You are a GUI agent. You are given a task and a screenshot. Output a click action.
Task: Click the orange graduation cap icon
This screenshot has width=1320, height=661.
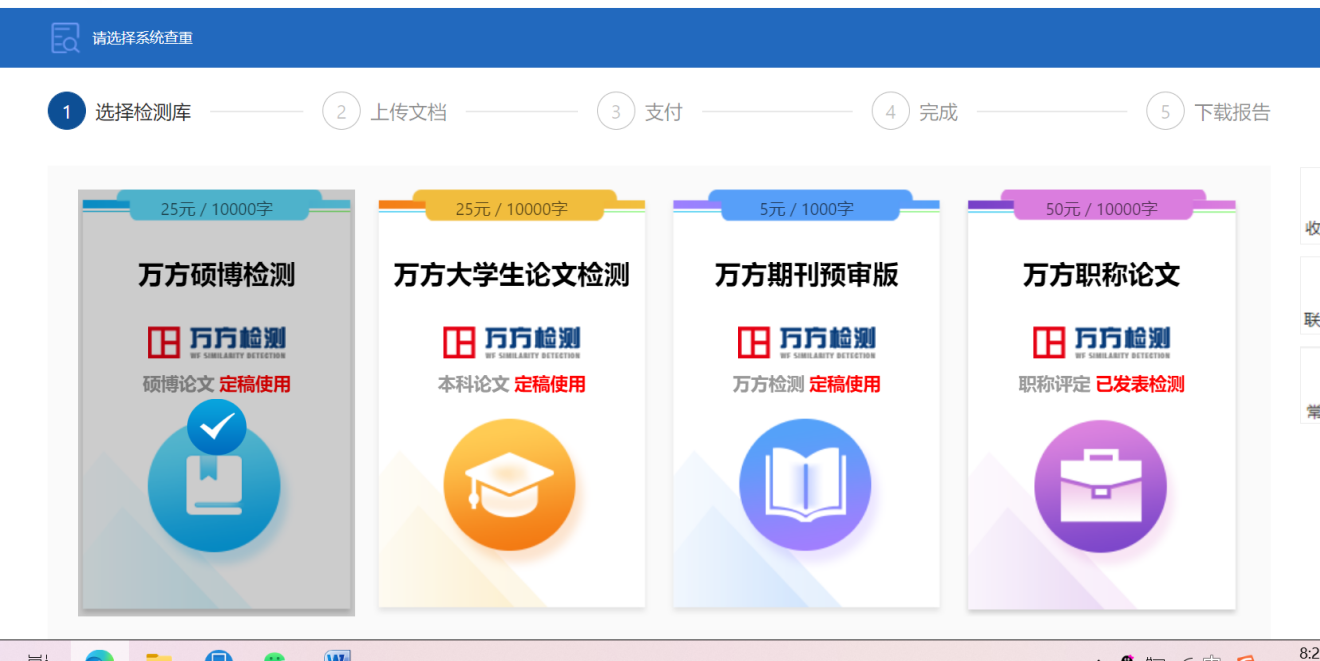[x=509, y=485]
